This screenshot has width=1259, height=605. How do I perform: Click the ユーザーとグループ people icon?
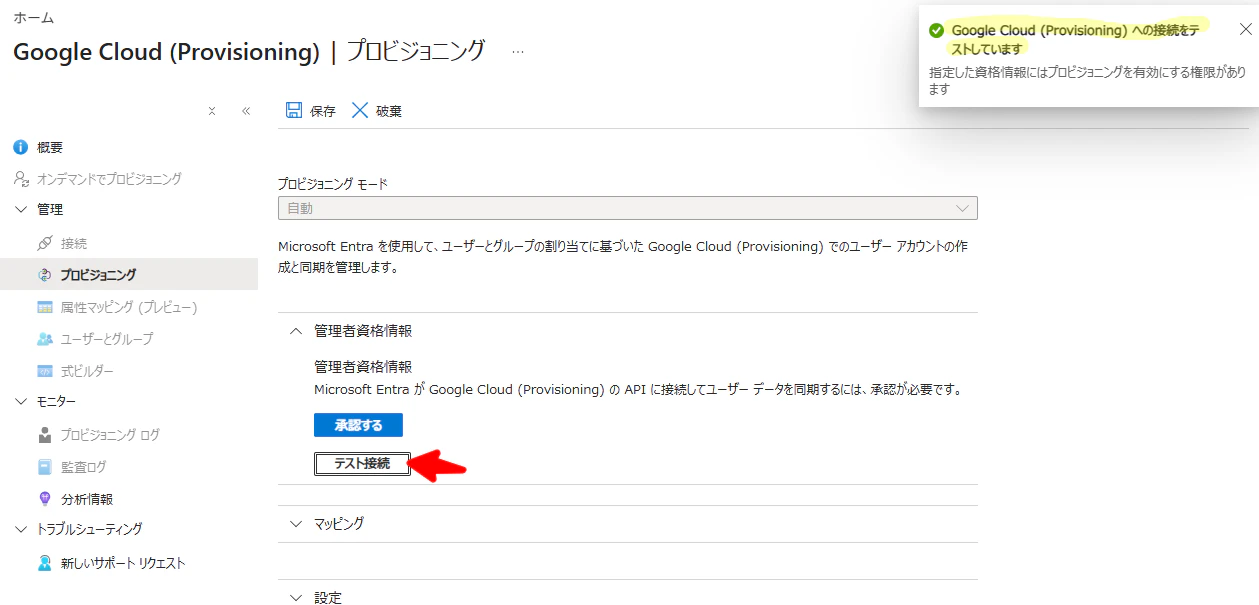(x=45, y=339)
